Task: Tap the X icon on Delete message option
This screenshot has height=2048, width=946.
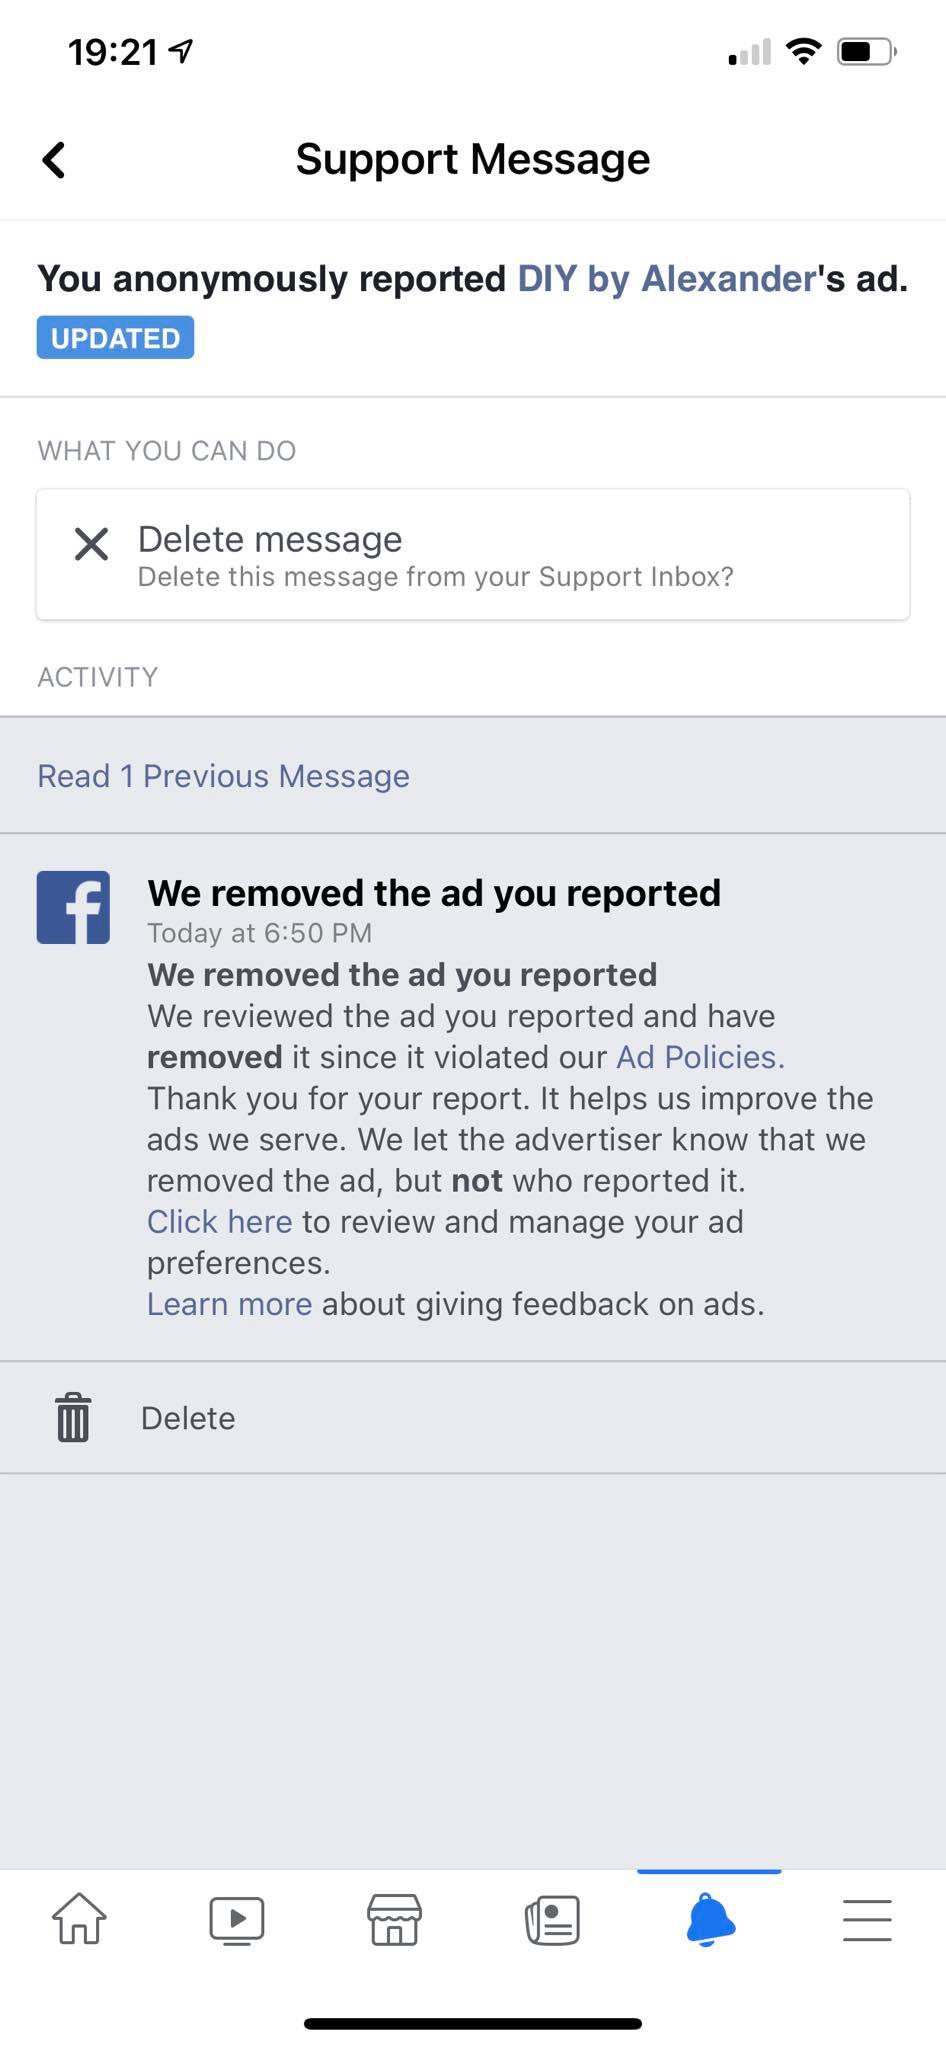Action: click(x=90, y=544)
